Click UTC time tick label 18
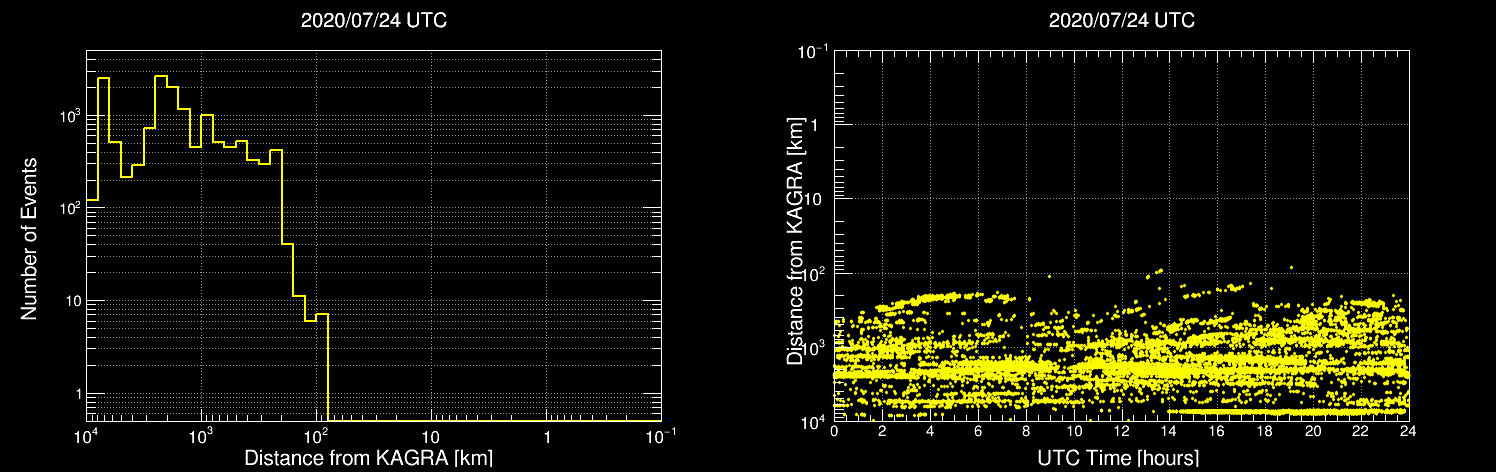 pos(1265,431)
